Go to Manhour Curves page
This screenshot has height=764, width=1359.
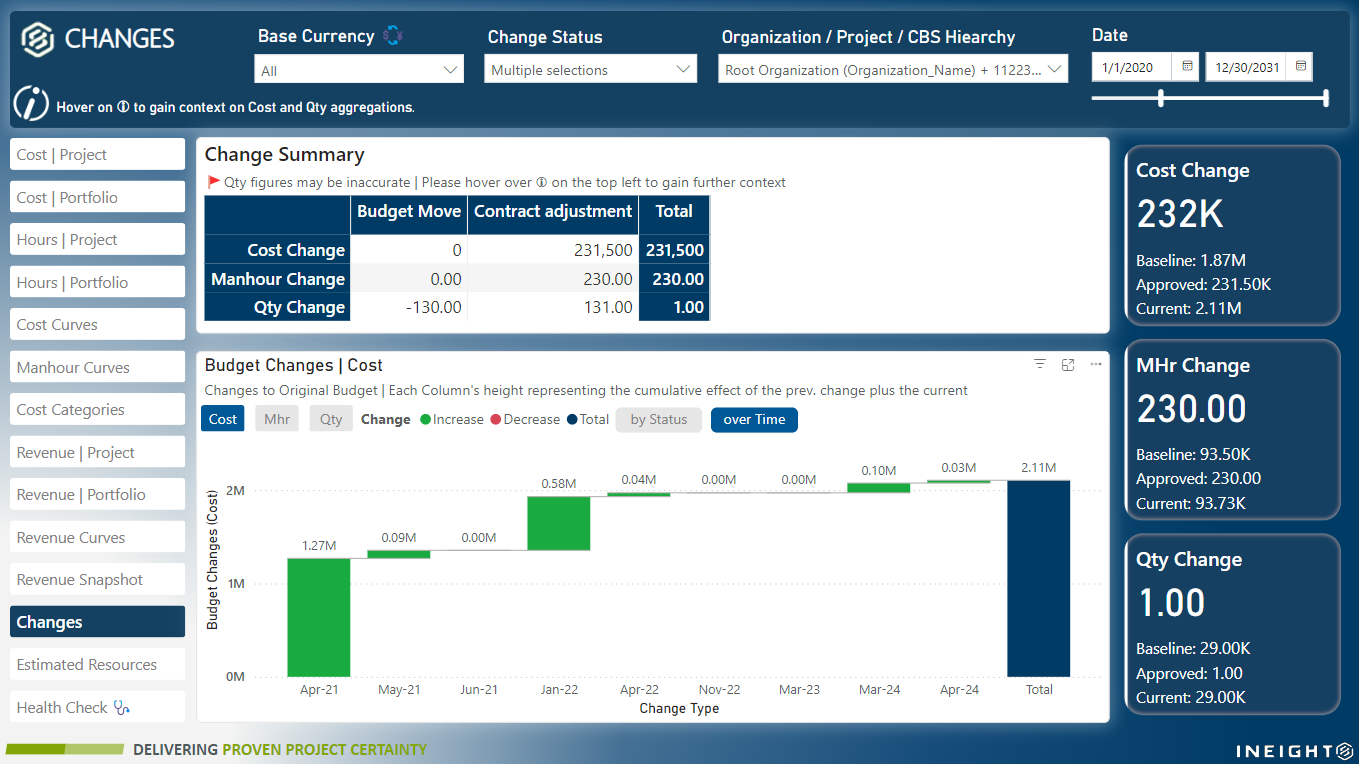[x=97, y=367]
